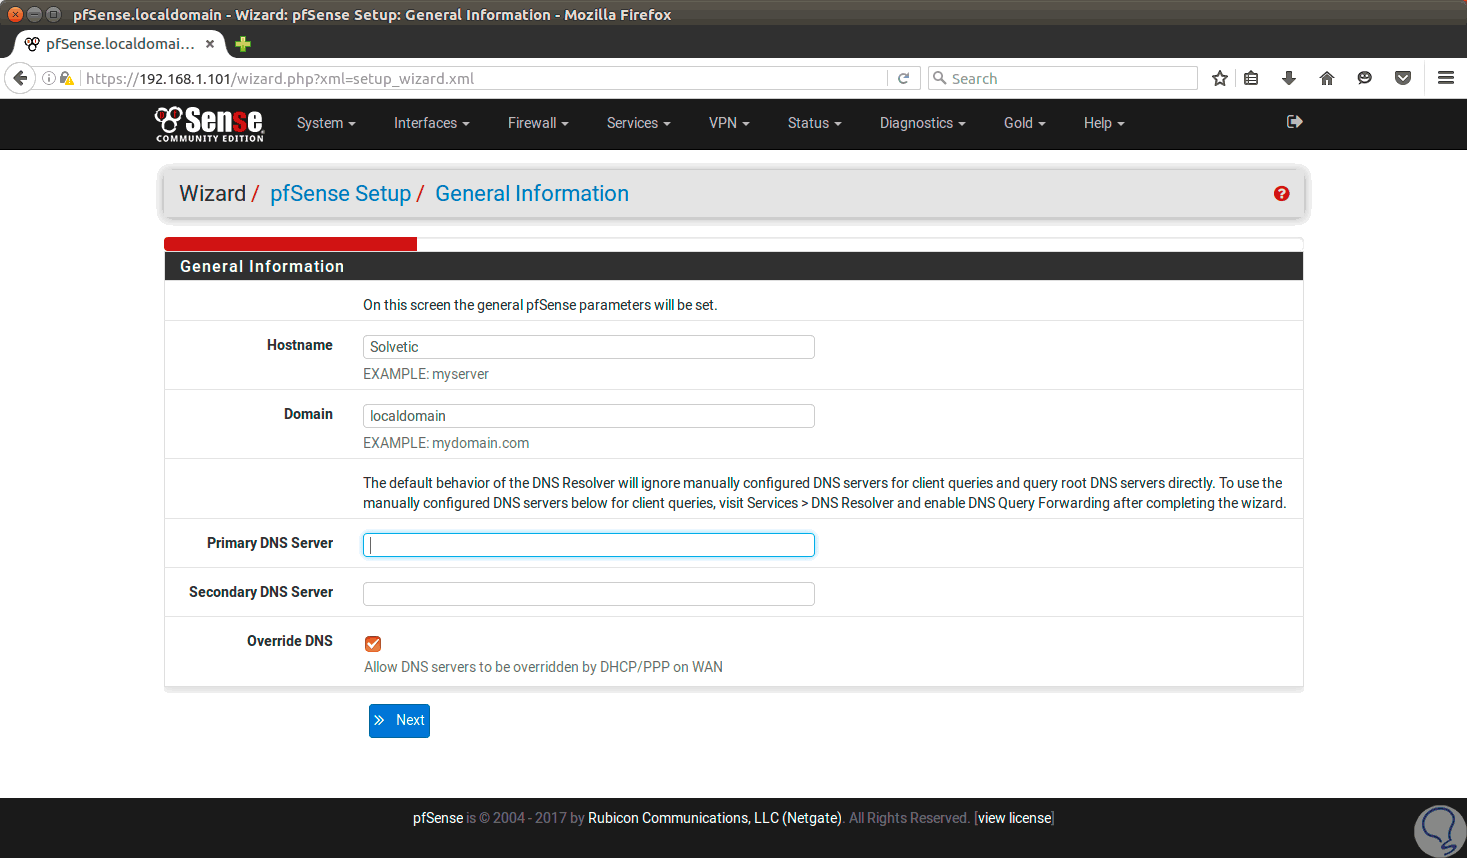Expand the Services dropdown menu

[x=638, y=123]
